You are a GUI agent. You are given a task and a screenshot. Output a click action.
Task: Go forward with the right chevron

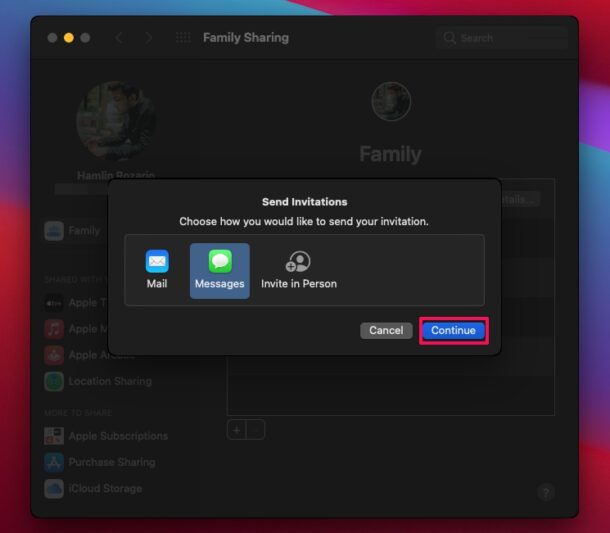click(148, 38)
